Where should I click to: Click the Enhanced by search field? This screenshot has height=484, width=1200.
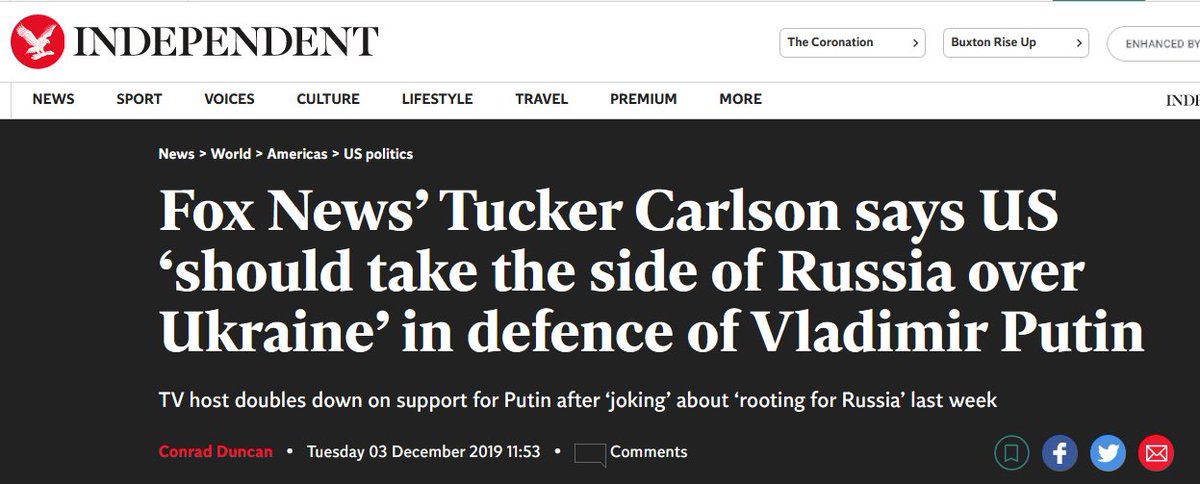tap(1153, 43)
